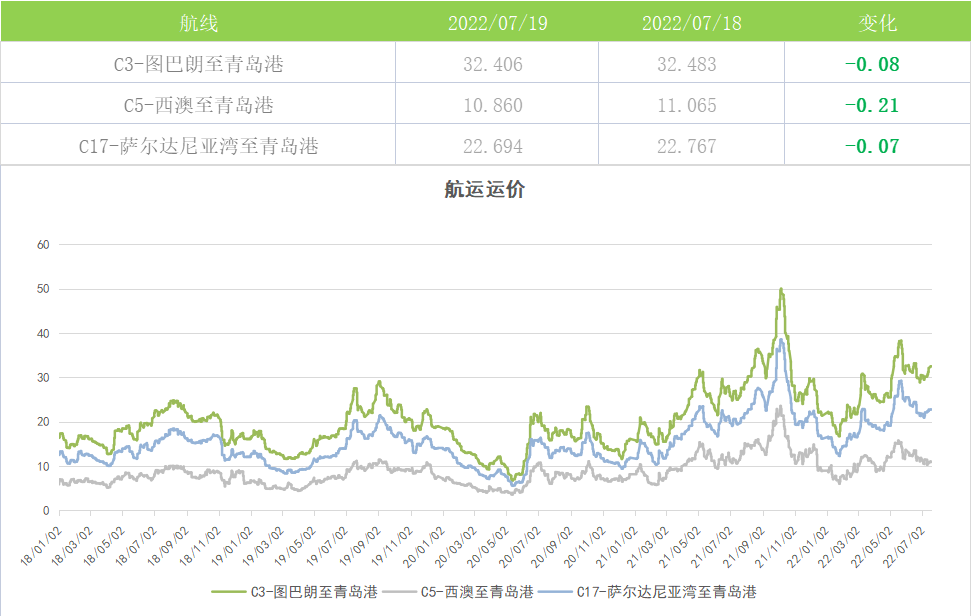971x616 pixels.
Task: Click the green peak near 50 on chart
Action: tap(781, 290)
